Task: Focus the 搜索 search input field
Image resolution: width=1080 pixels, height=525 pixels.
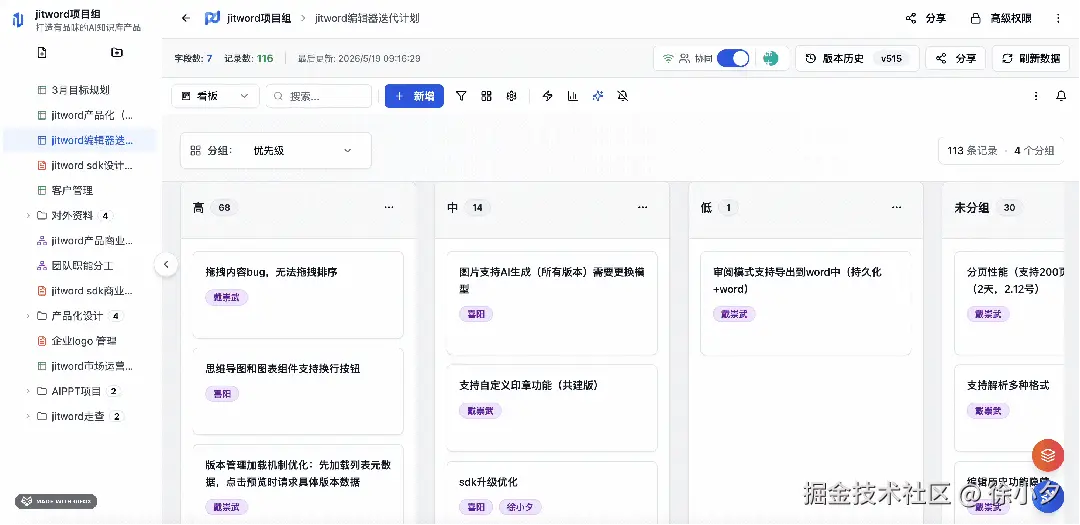Action: (319, 96)
